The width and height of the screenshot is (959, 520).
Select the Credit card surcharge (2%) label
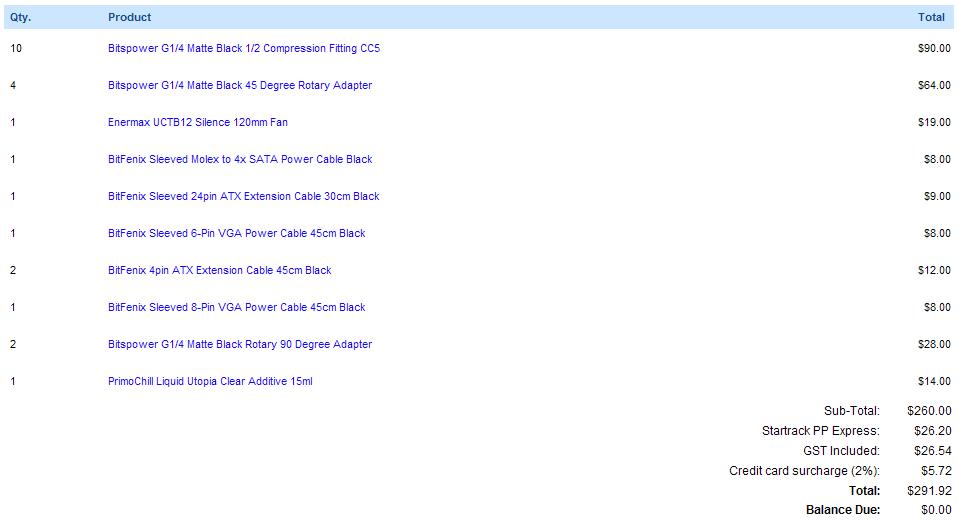tap(804, 471)
